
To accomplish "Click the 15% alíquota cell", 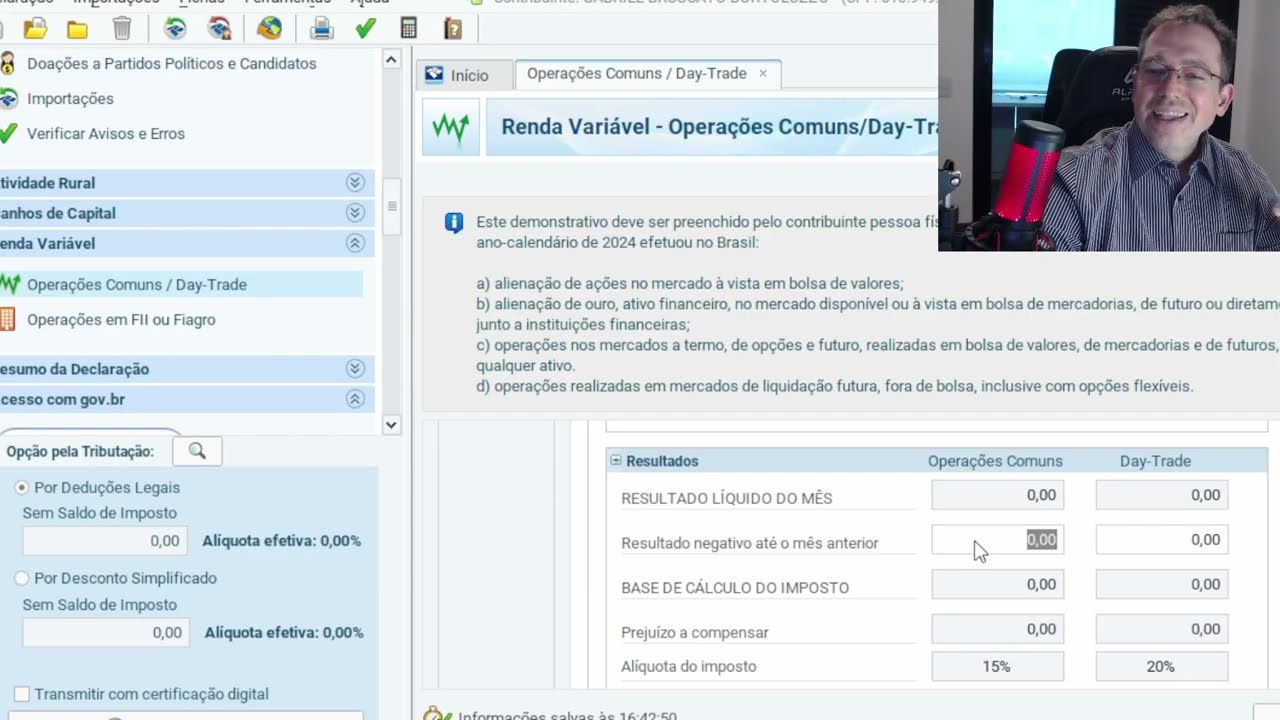I will [x=997, y=666].
